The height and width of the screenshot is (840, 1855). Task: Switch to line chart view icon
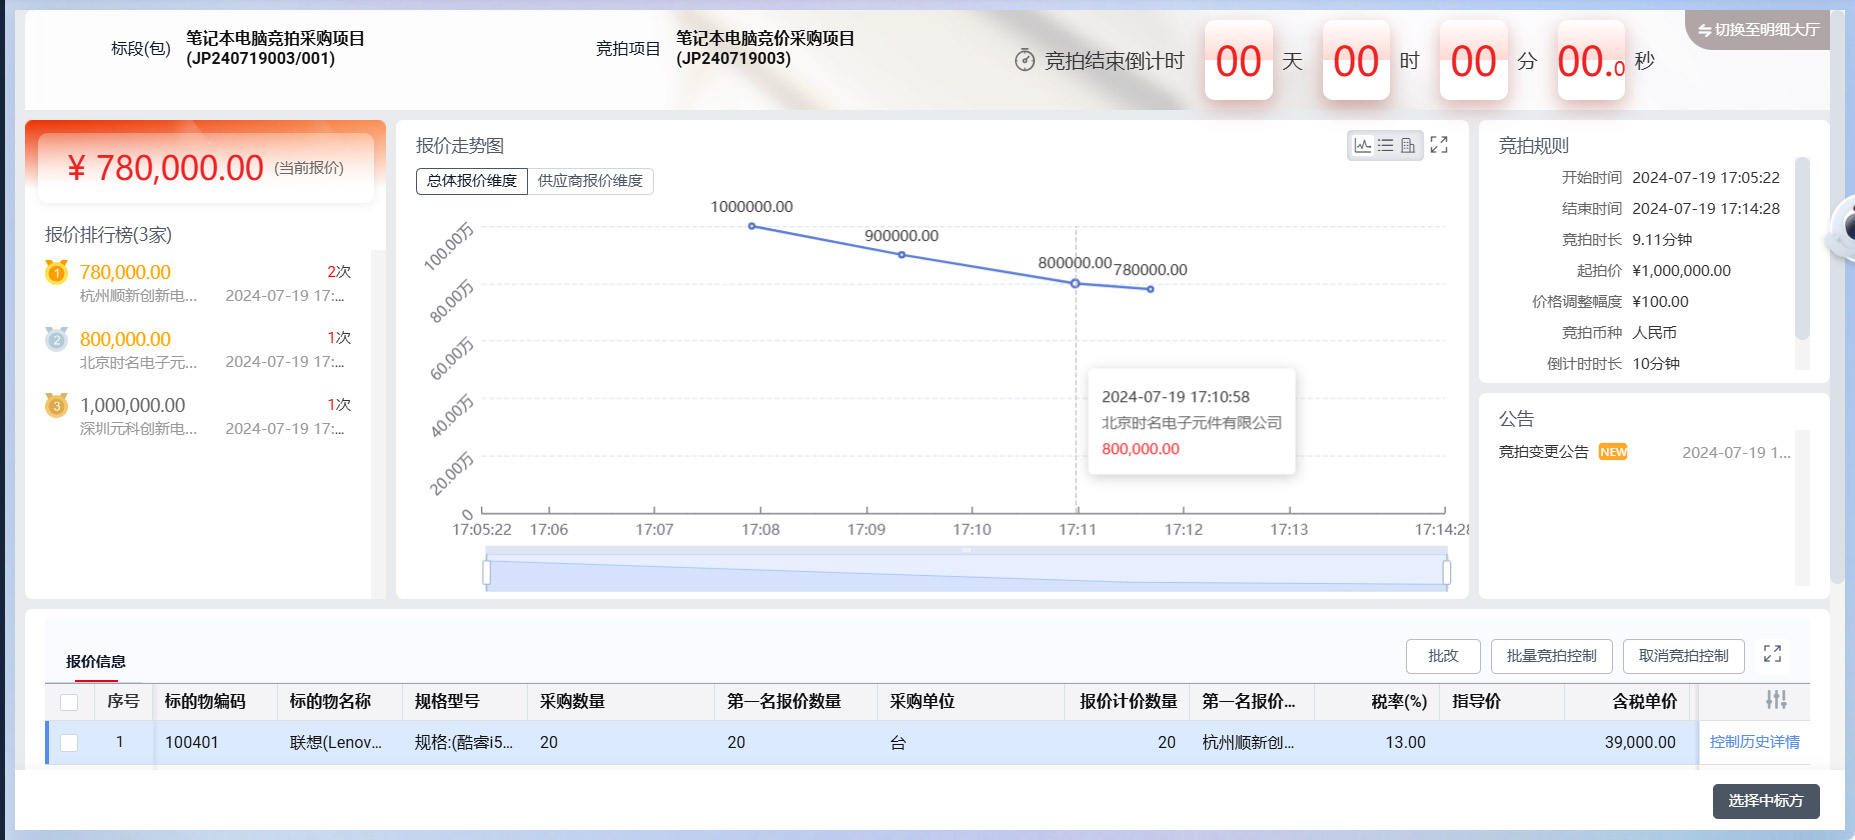tap(1362, 146)
